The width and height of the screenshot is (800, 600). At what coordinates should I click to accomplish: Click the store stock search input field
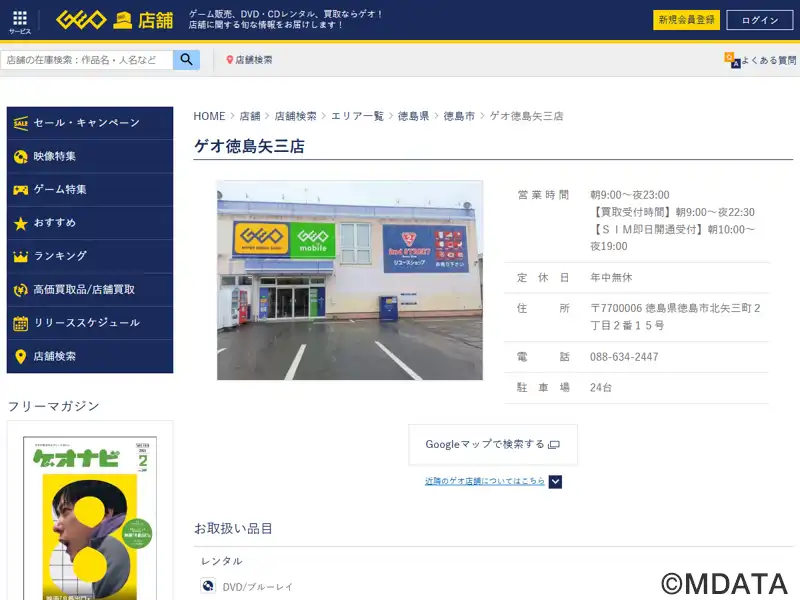click(x=87, y=60)
